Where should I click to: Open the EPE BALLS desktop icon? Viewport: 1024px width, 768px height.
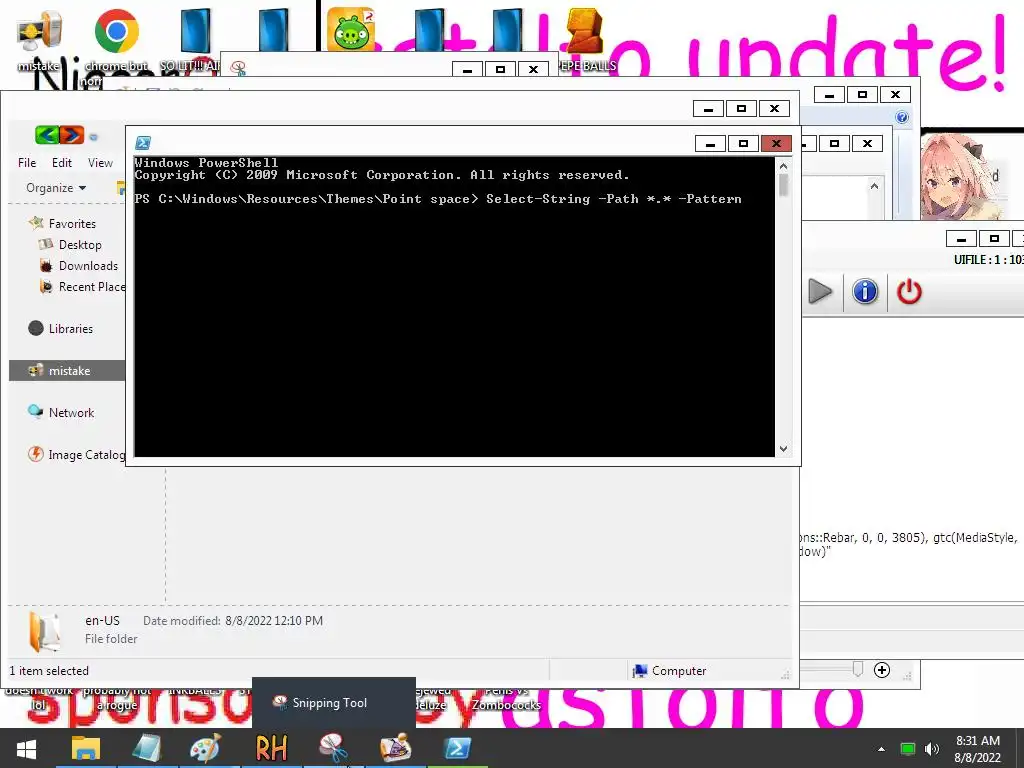[585, 39]
